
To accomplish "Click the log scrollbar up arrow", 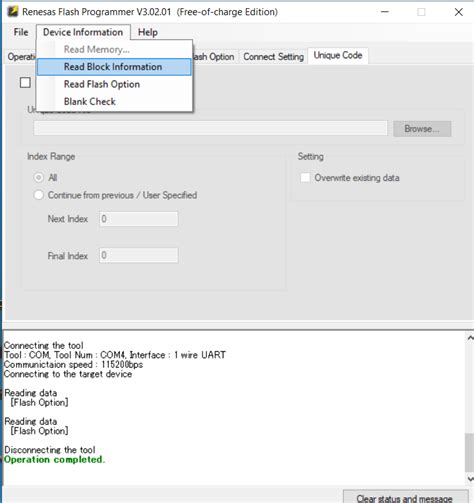I will click(470, 338).
